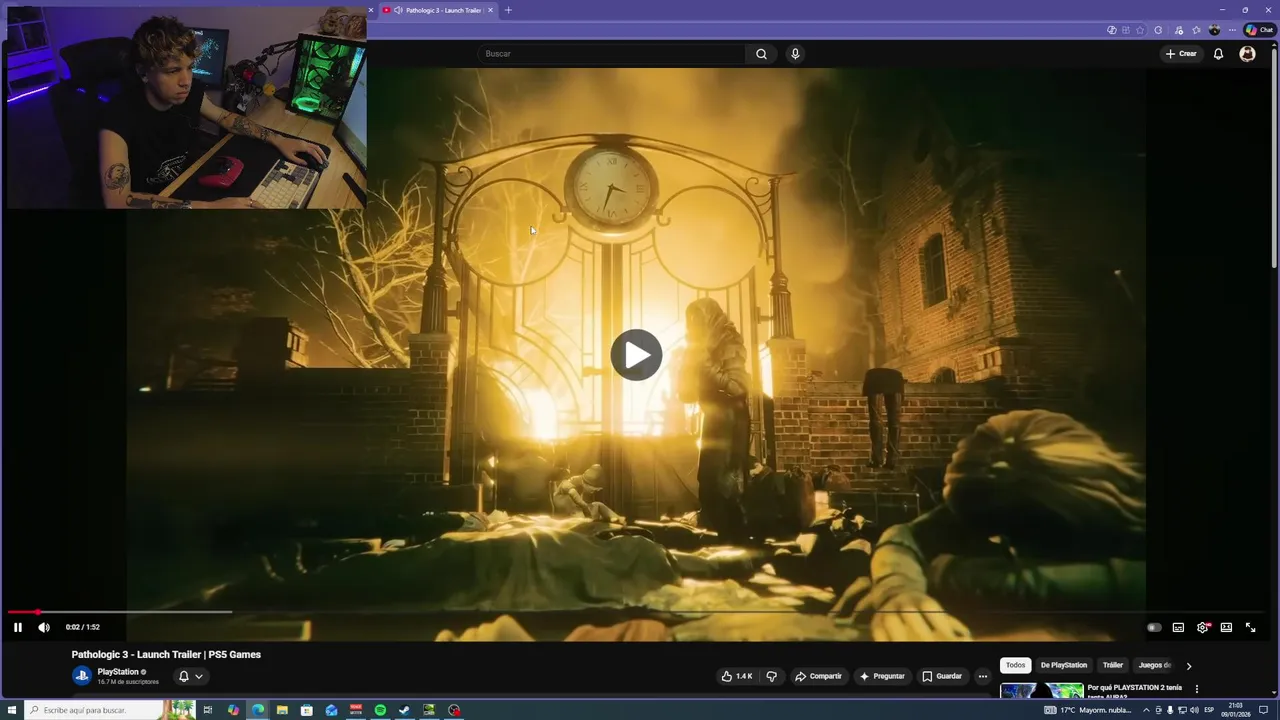This screenshot has width=1280, height=720.
Task: Open a new browser tab with plus
Action: coord(508,10)
